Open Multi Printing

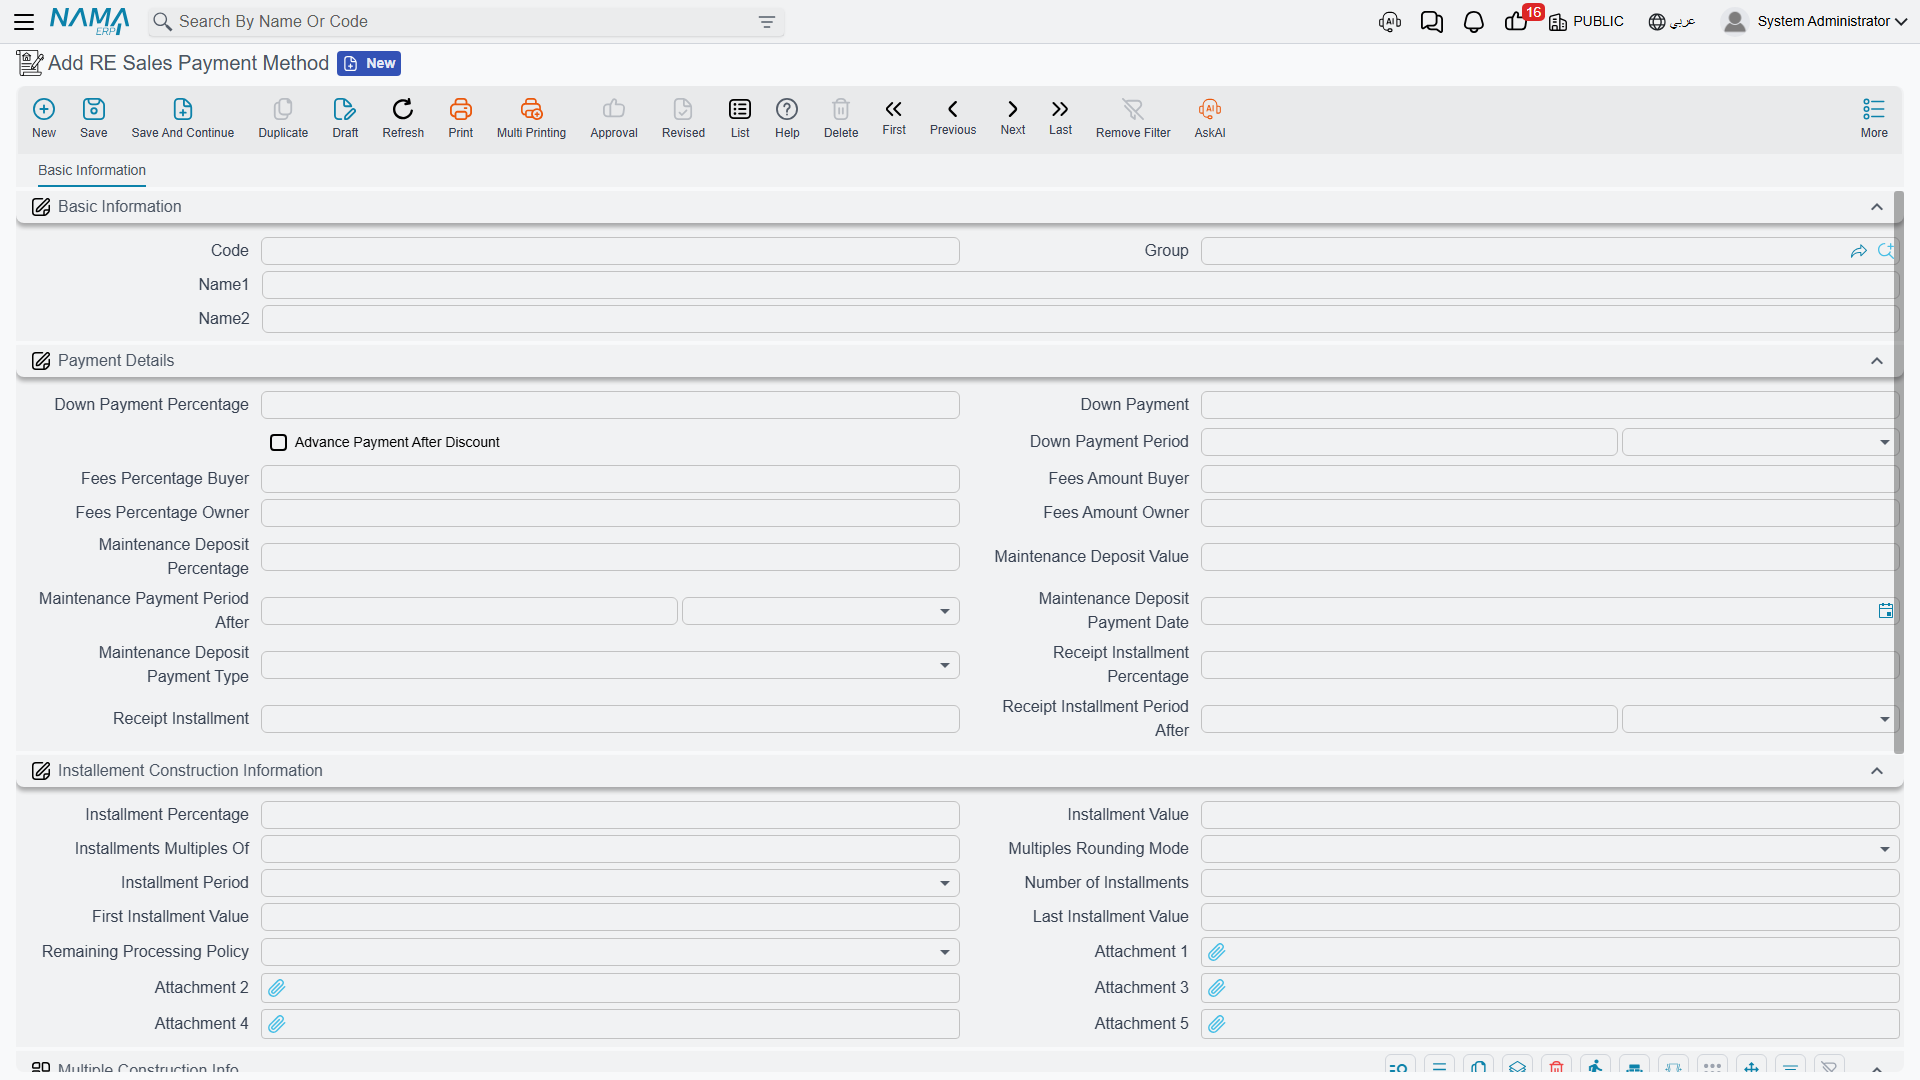pyautogui.click(x=531, y=118)
